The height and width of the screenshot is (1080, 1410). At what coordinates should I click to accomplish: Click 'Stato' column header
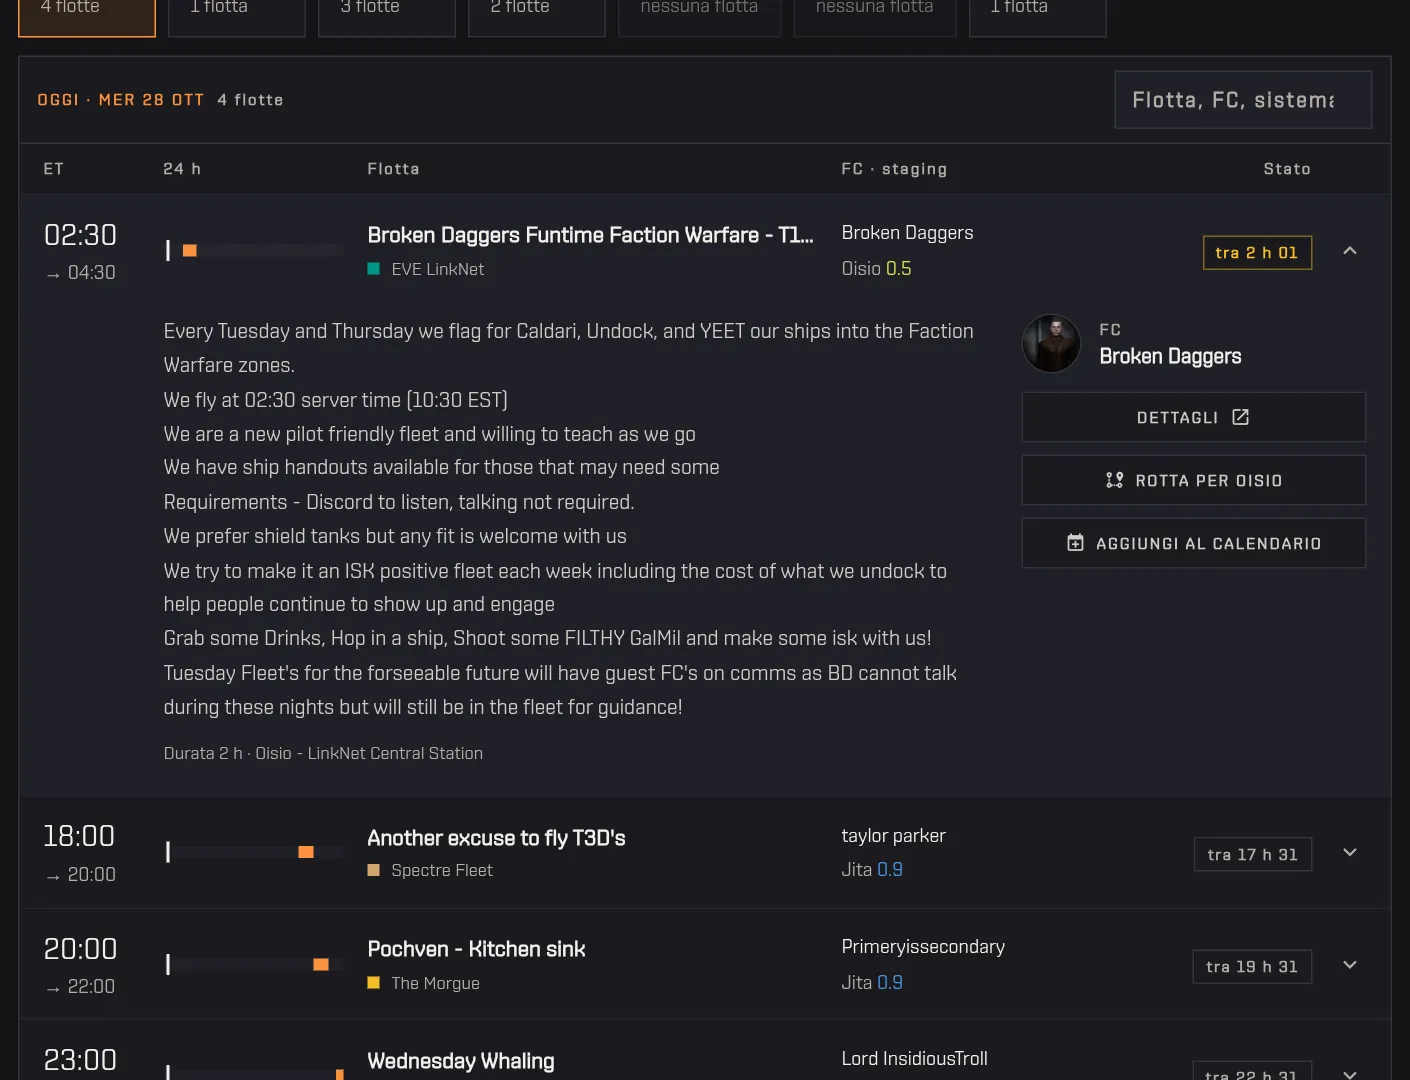(x=1287, y=169)
